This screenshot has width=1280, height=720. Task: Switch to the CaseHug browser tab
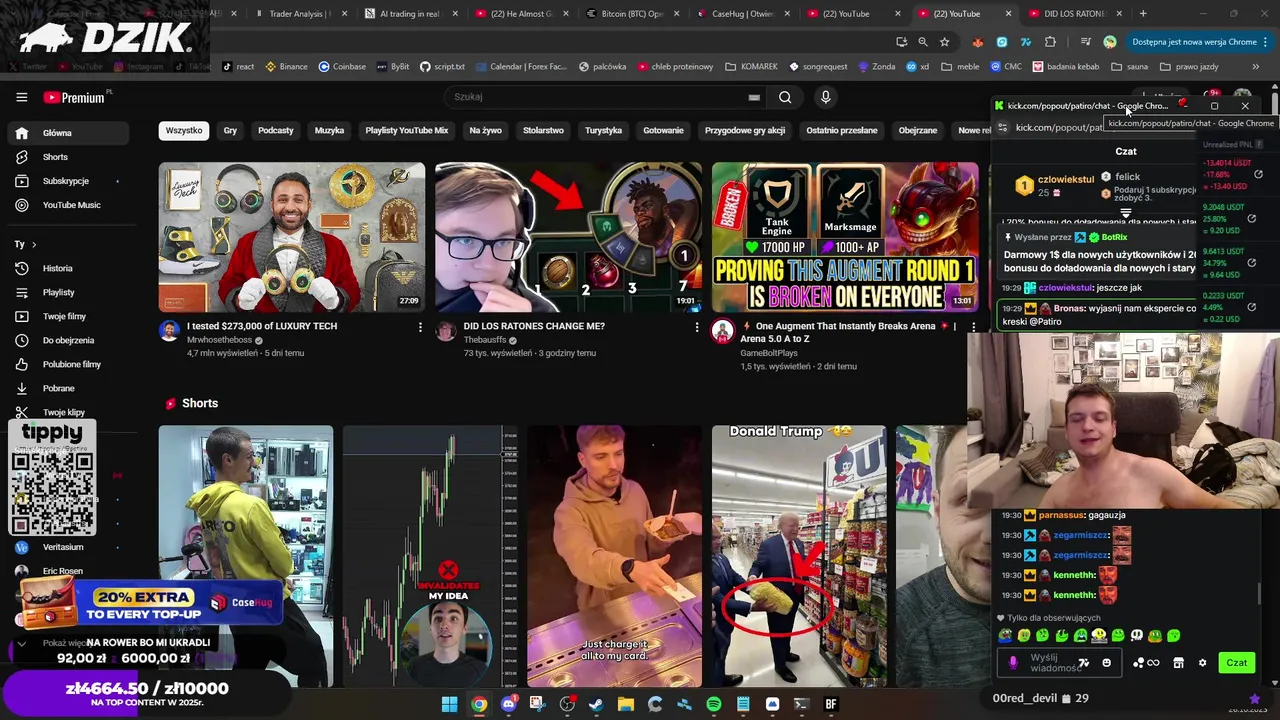coord(743,14)
